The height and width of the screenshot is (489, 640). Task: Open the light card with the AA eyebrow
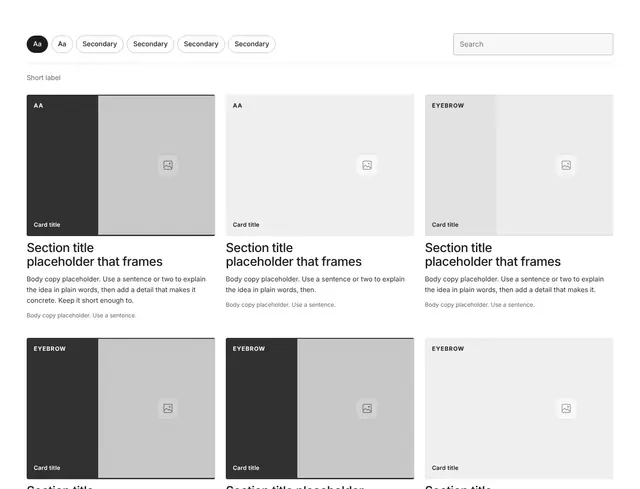click(320, 165)
